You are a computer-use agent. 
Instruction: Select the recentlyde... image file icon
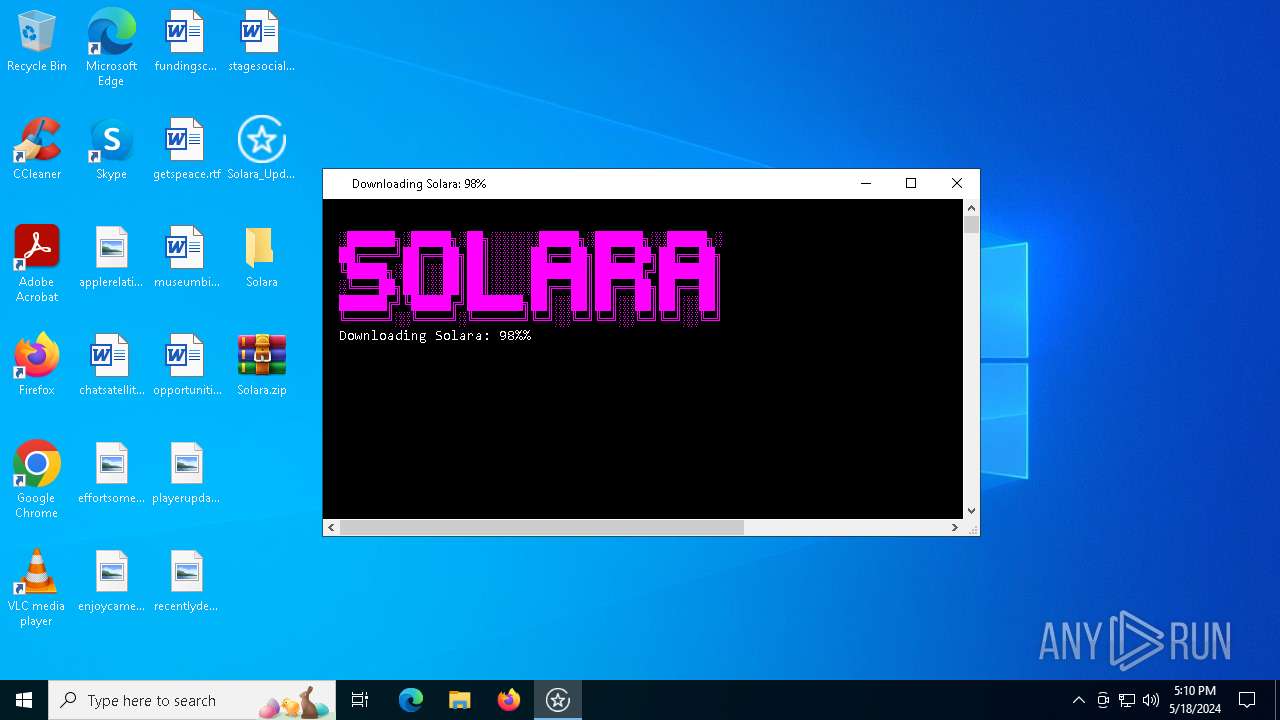tap(187, 582)
